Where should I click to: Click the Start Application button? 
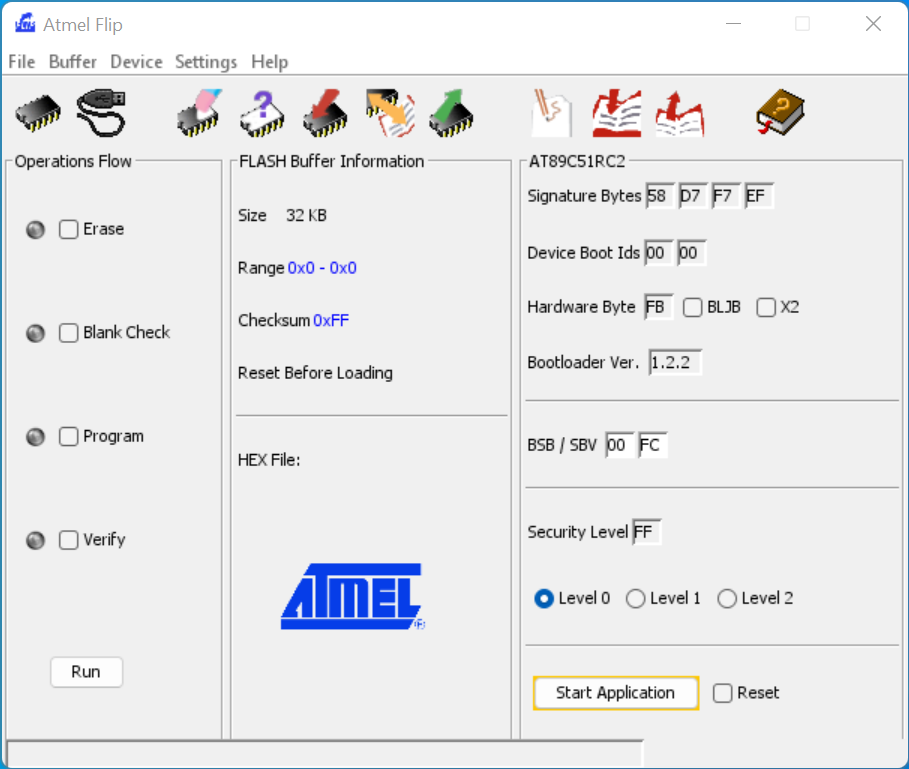coord(616,693)
